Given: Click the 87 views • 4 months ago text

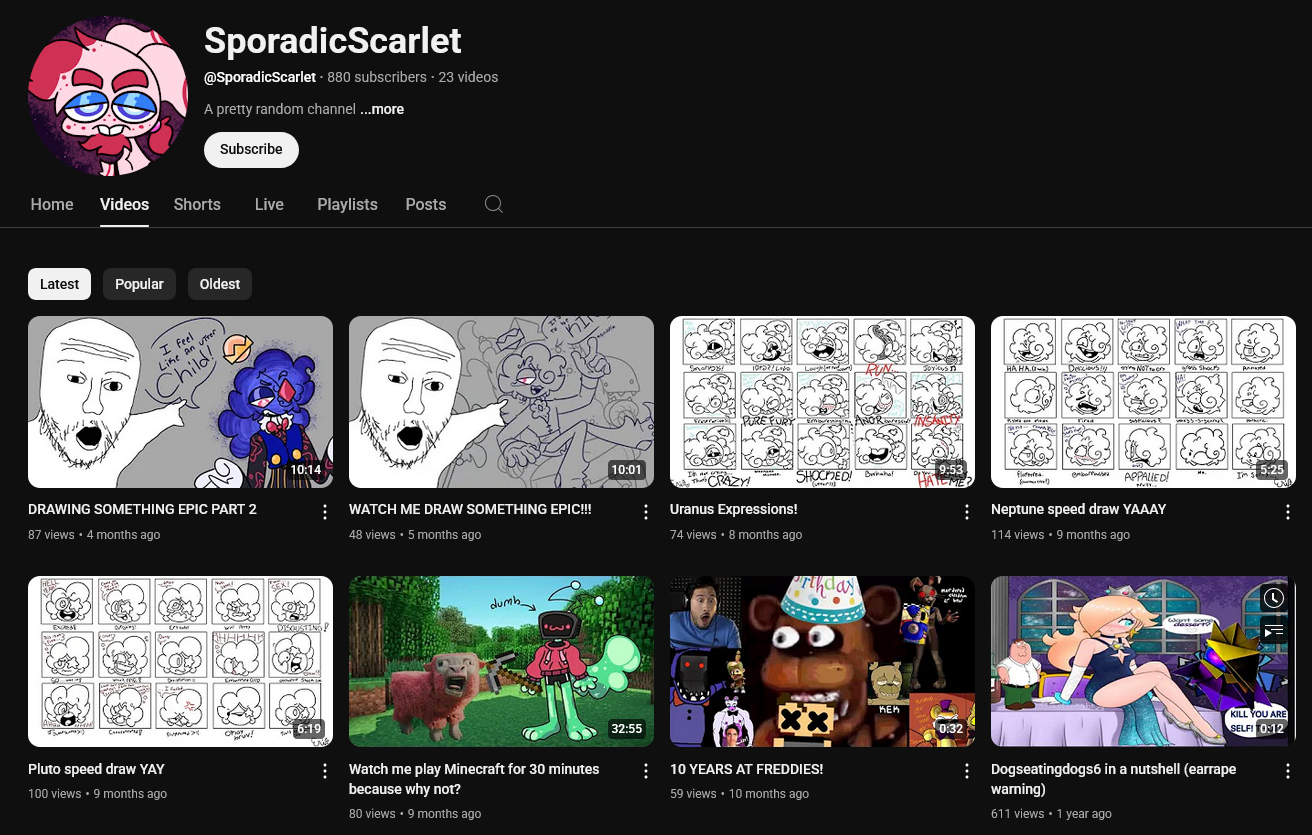Looking at the screenshot, I should [x=94, y=535].
